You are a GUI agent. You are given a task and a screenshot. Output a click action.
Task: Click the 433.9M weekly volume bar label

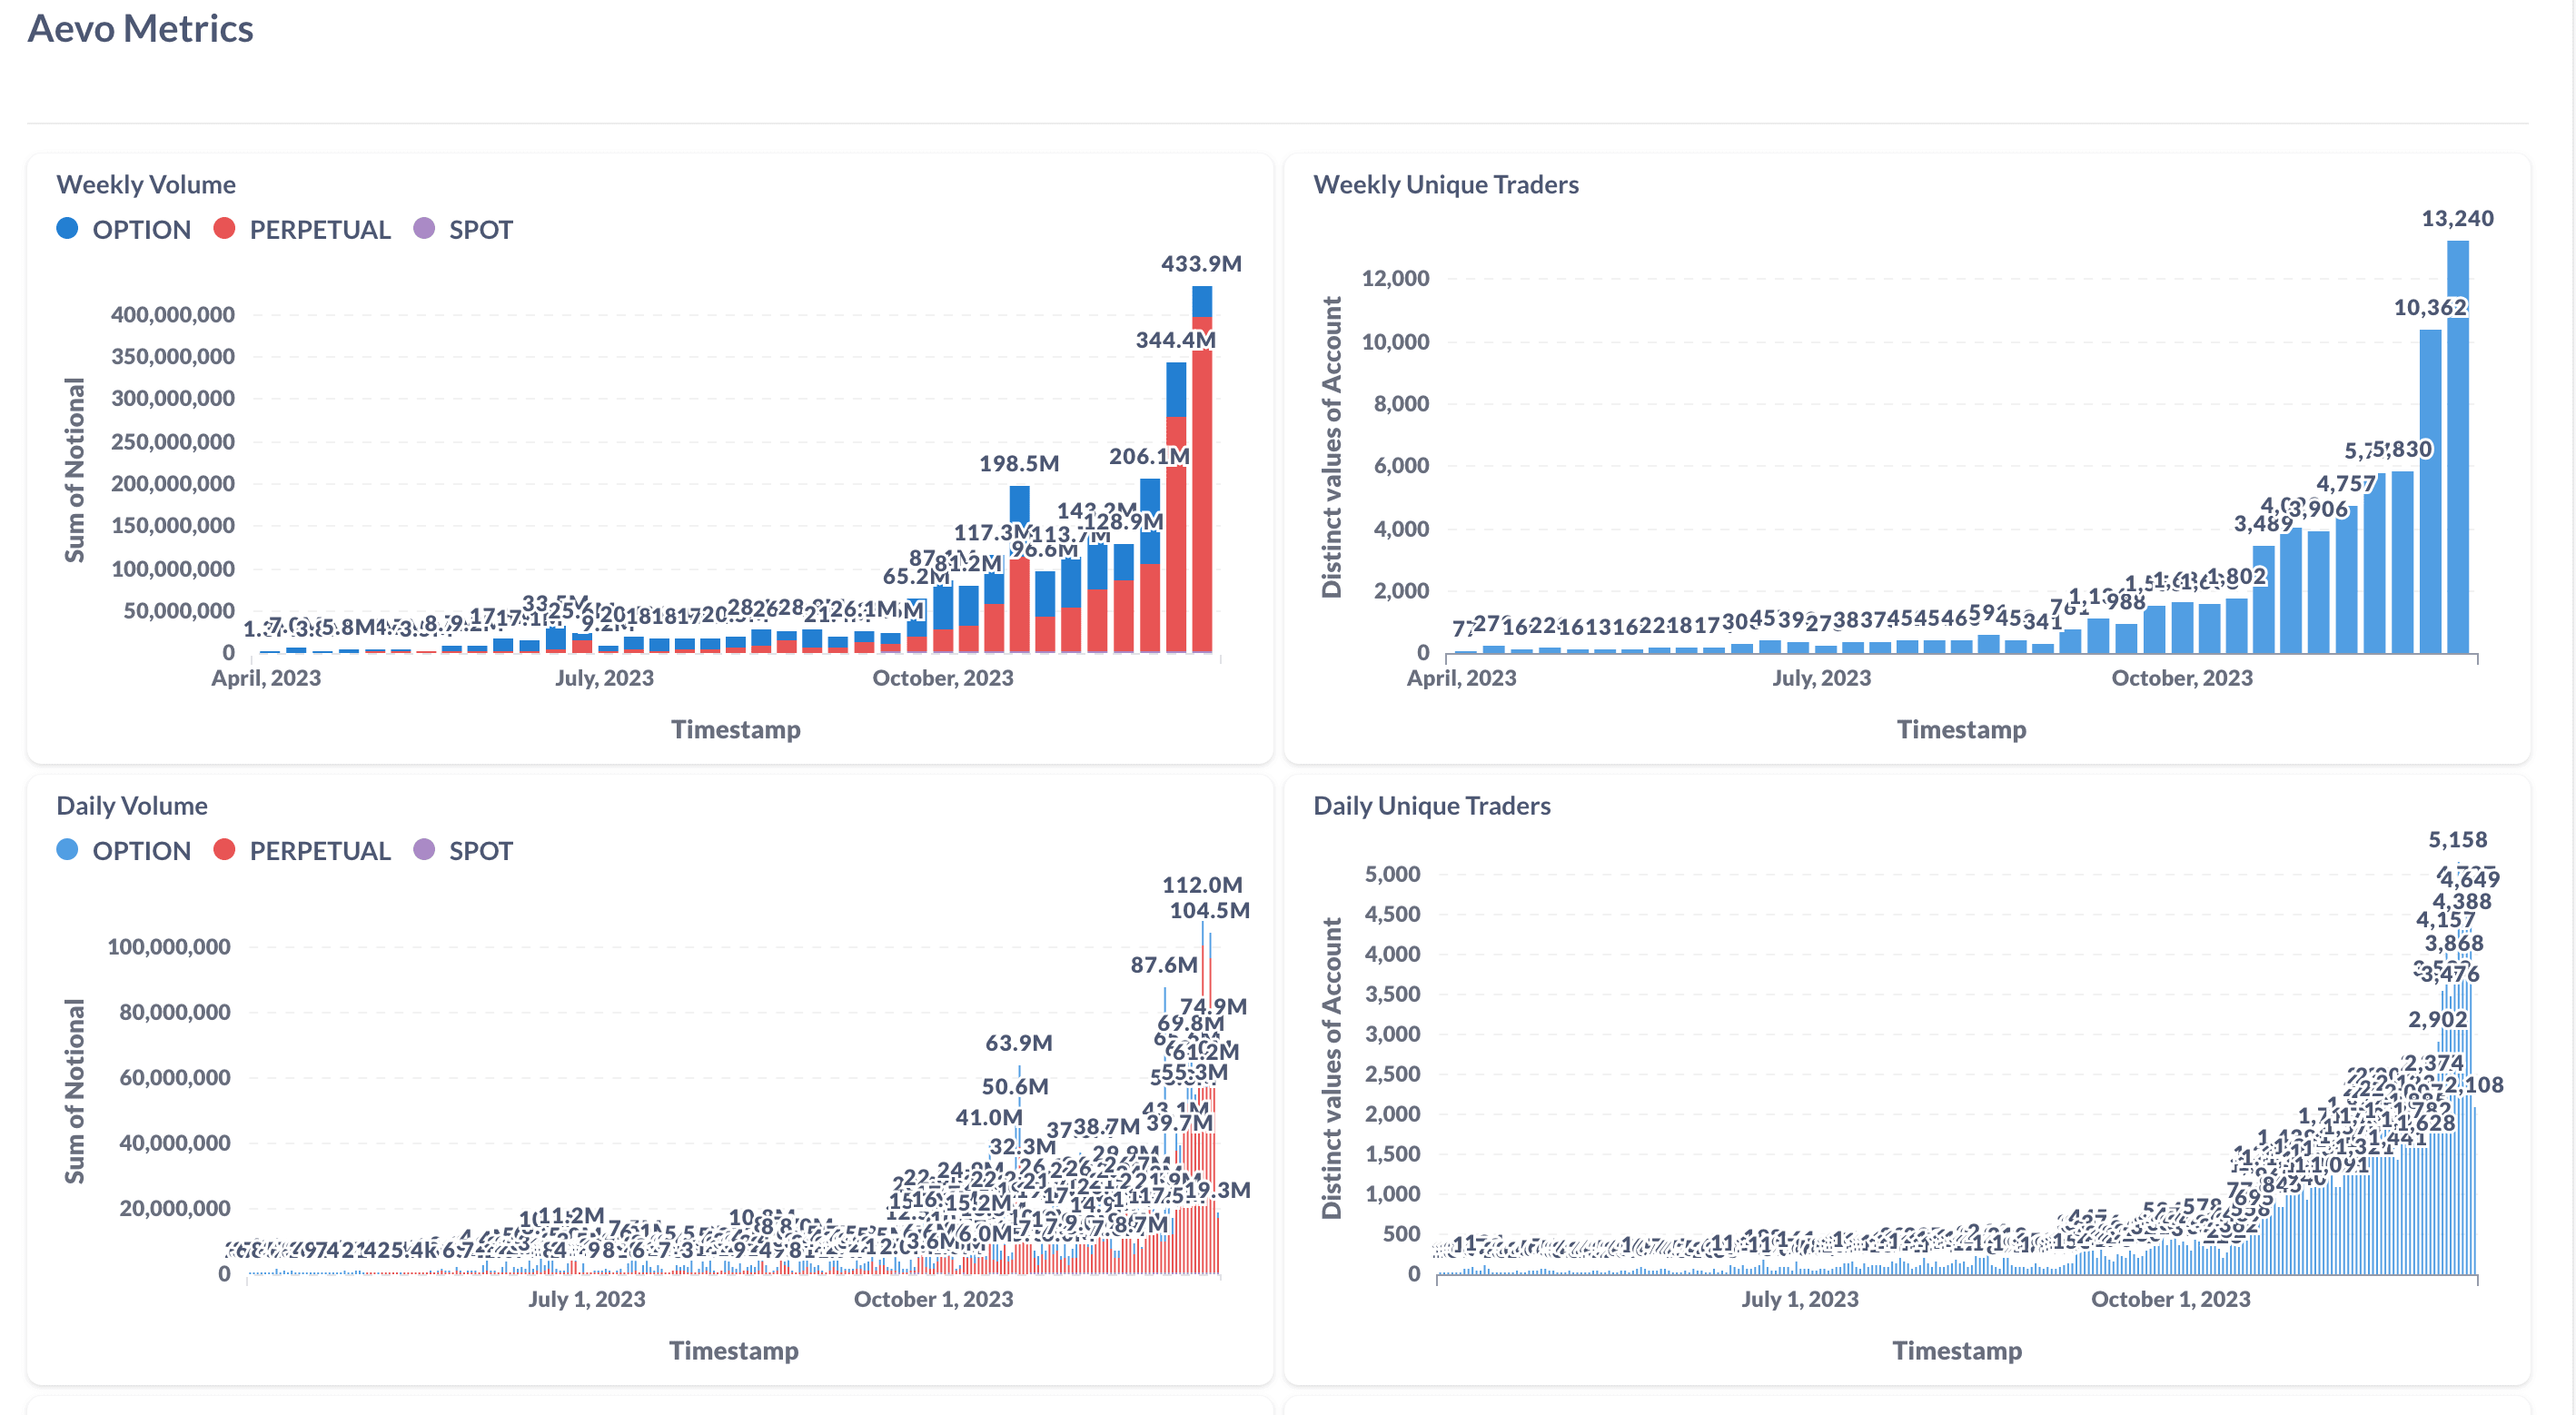point(1200,264)
